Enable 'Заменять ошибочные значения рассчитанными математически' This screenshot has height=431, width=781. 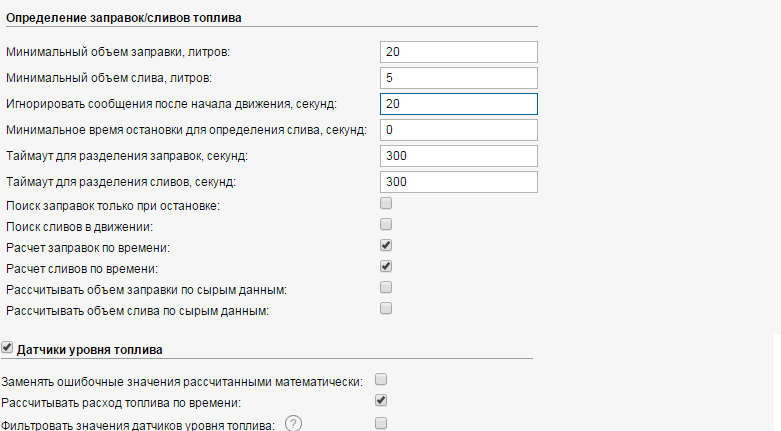pos(380,380)
